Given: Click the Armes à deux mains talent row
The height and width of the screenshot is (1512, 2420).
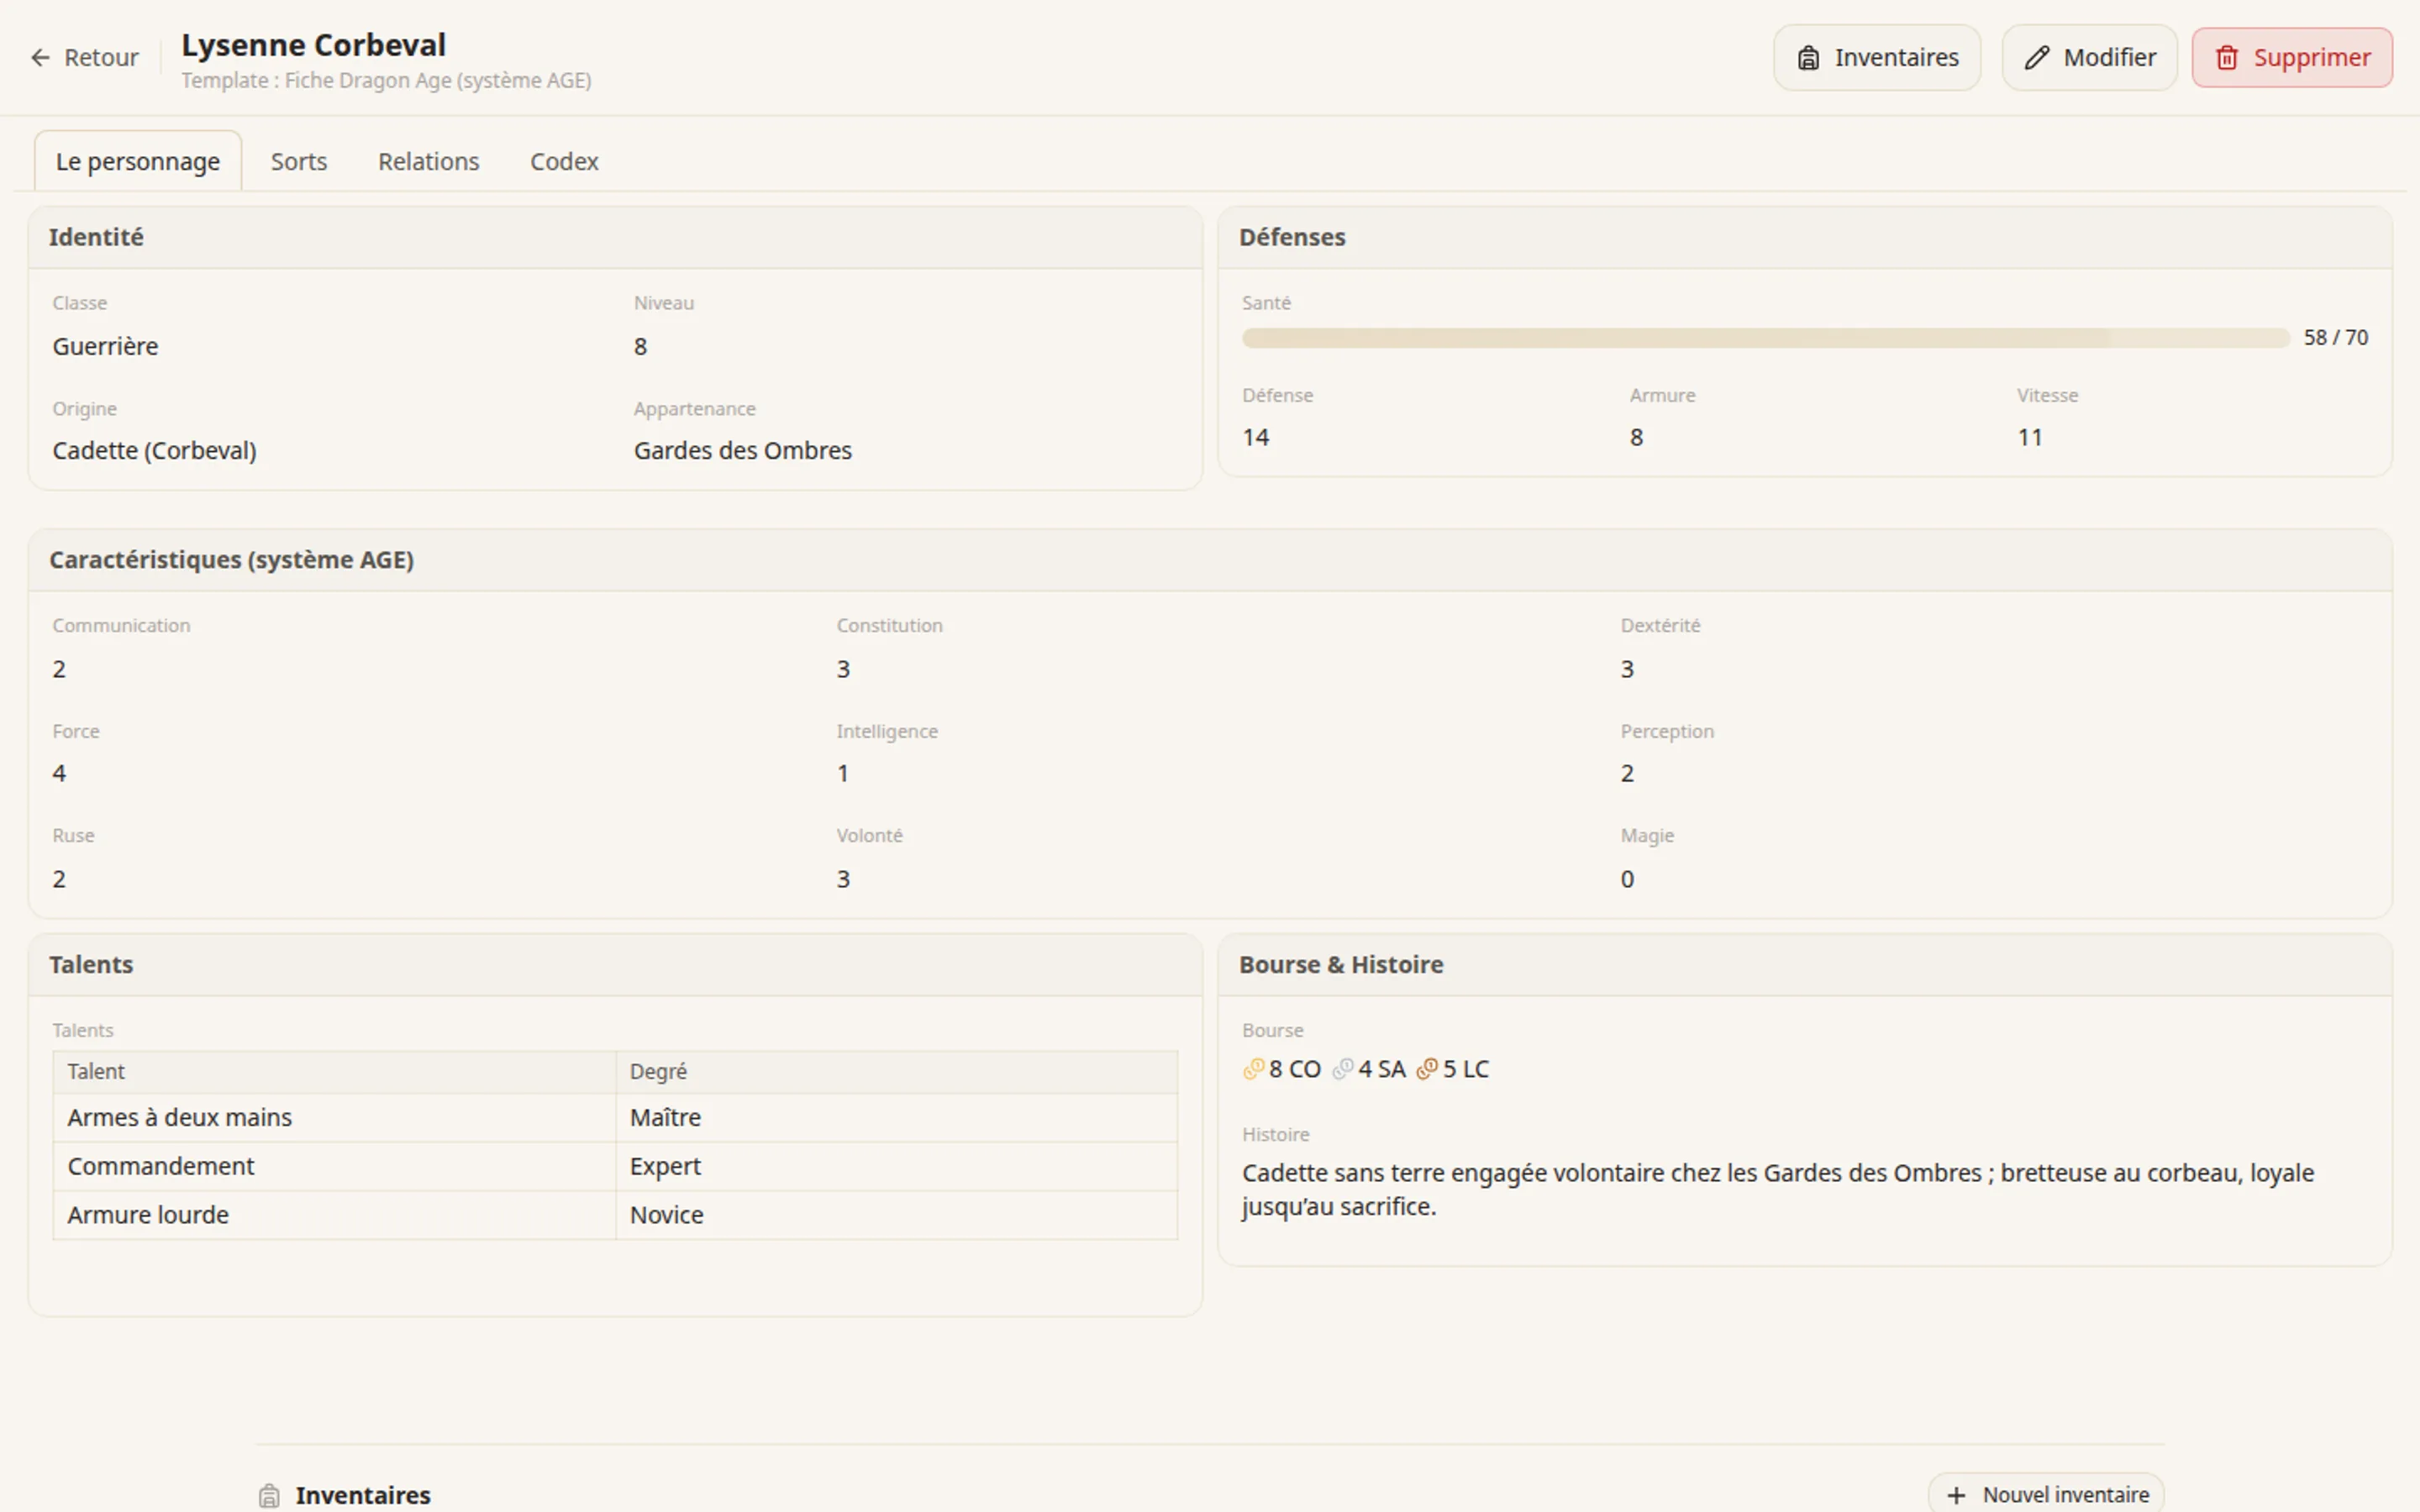Looking at the screenshot, I should pos(615,1118).
